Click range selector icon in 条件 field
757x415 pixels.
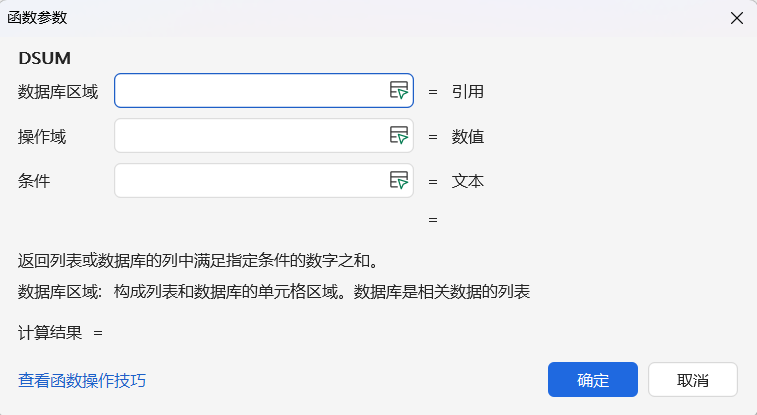point(399,181)
